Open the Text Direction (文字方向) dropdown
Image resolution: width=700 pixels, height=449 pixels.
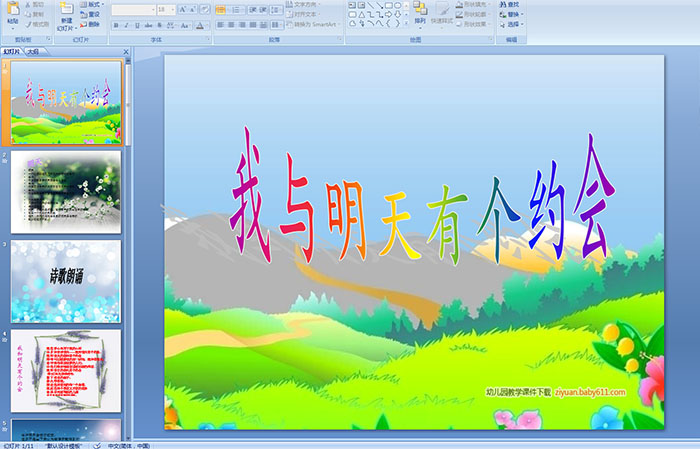pos(303,4)
